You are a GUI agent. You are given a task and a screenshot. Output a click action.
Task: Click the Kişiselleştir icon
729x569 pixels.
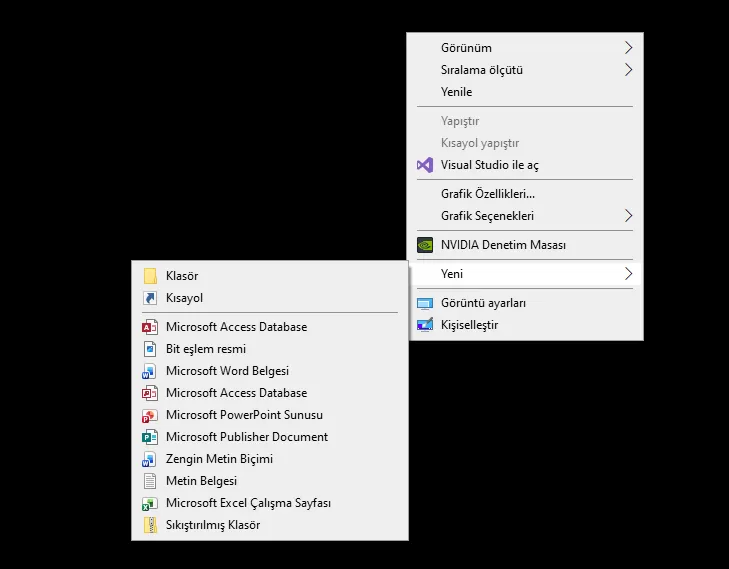[x=425, y=325]
